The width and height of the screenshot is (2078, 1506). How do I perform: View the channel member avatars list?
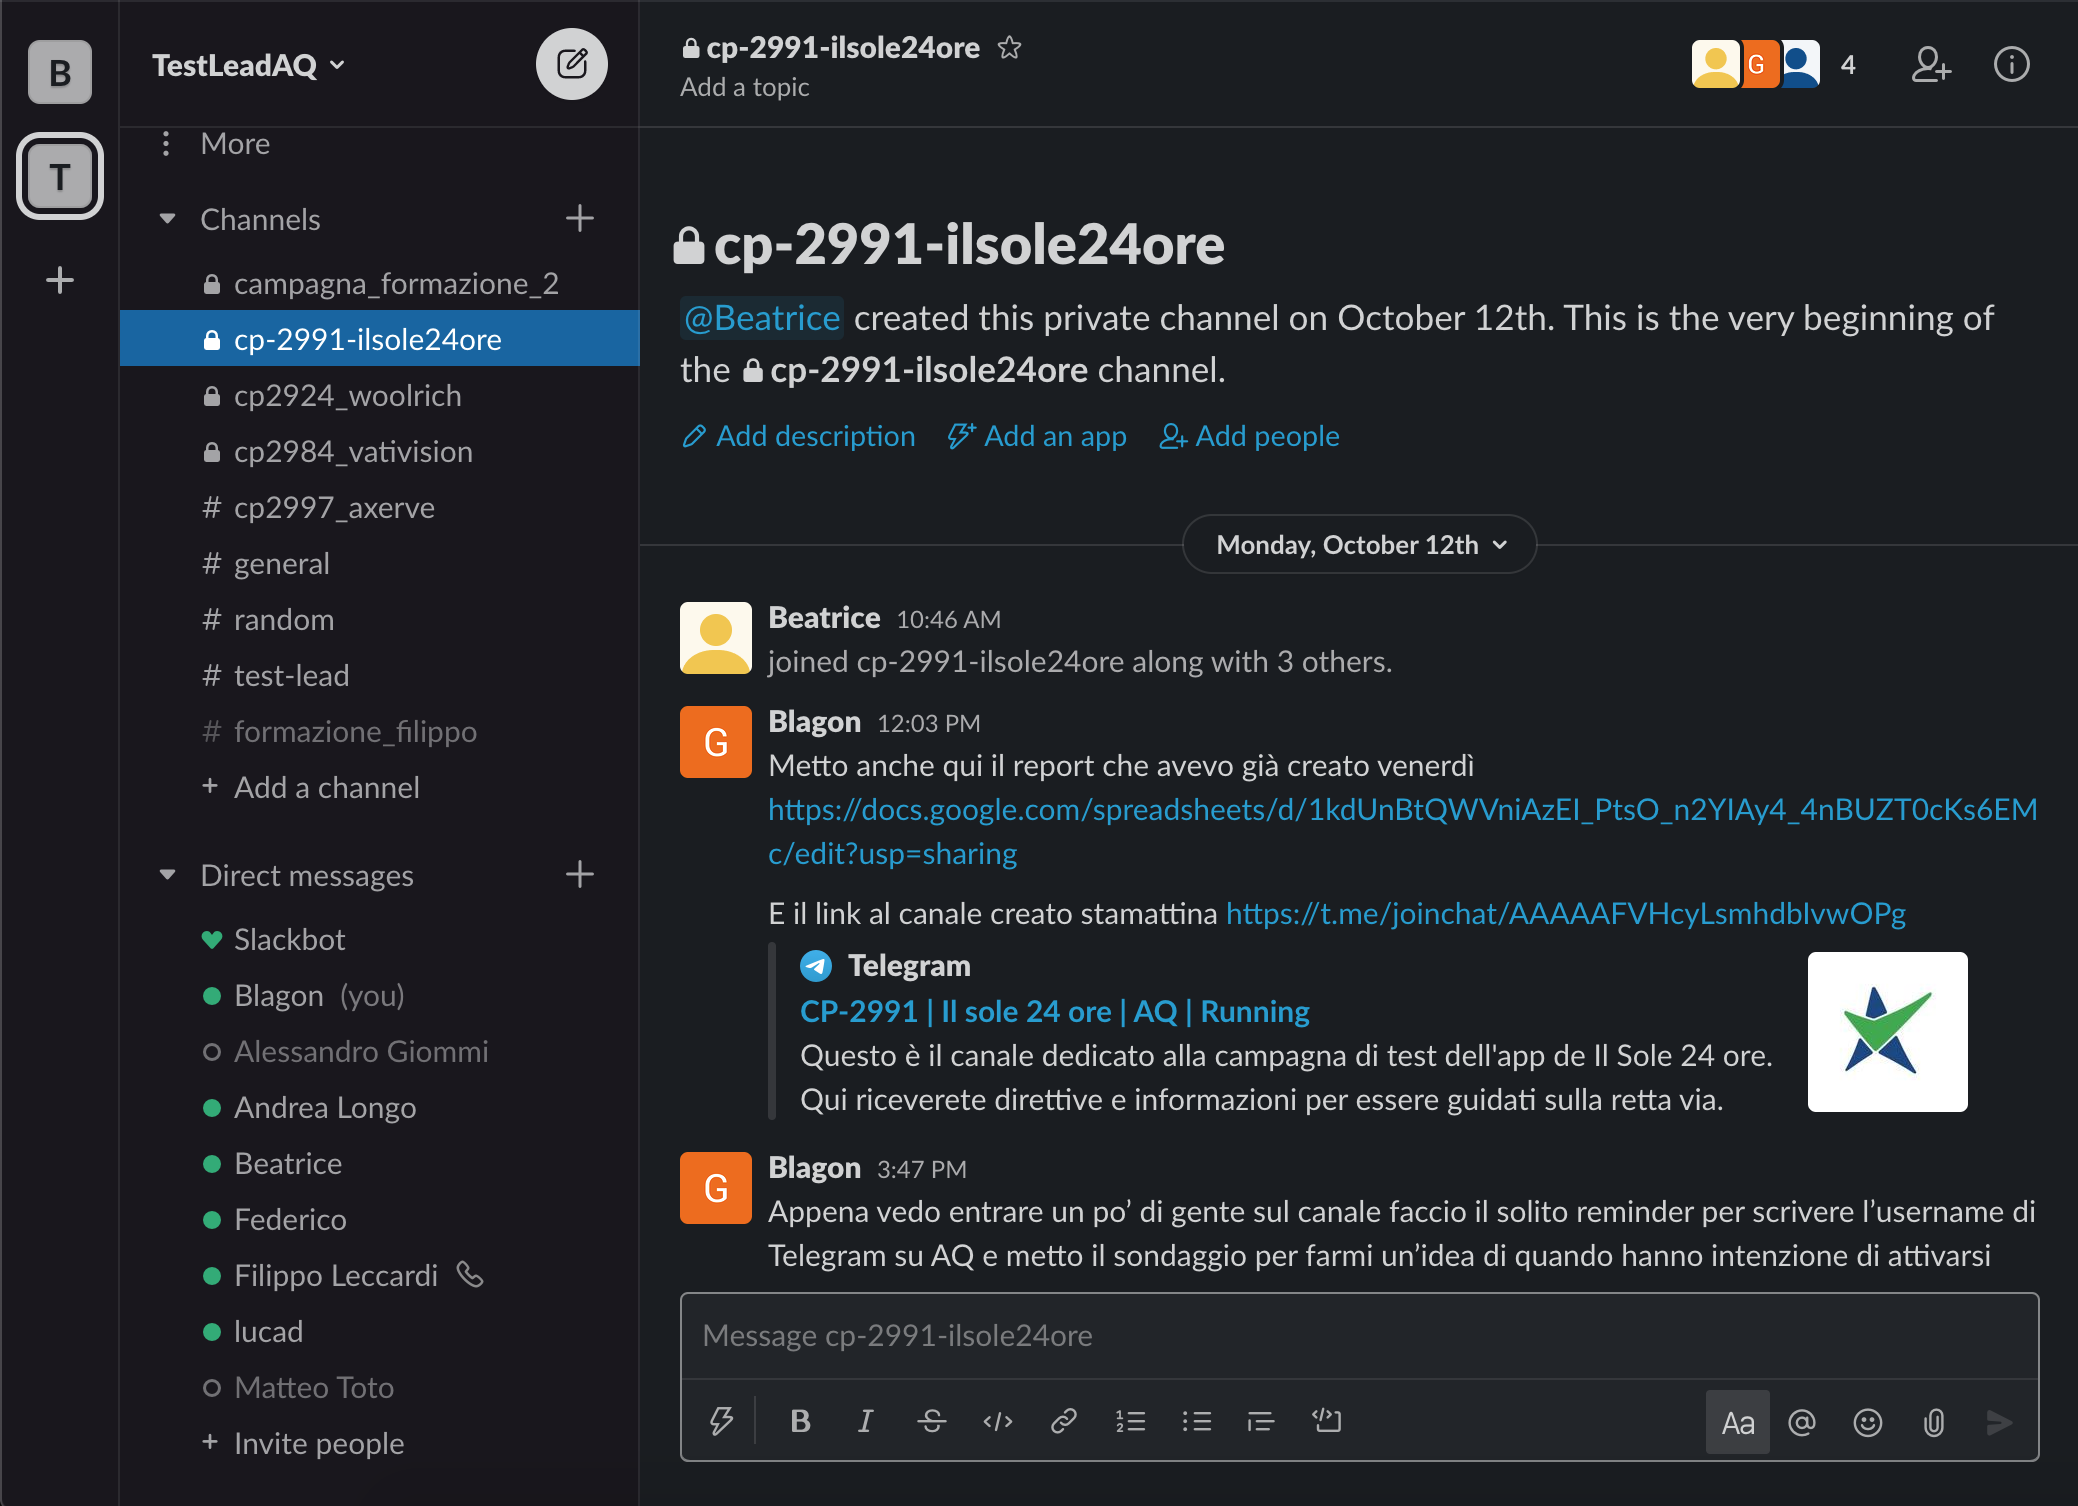pos(1774,65)
